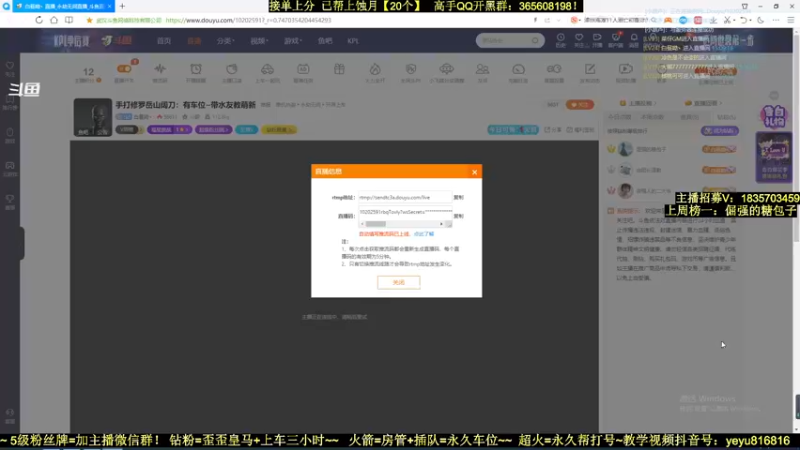Click the purple gift promo badge at far right

click(773, 116)
